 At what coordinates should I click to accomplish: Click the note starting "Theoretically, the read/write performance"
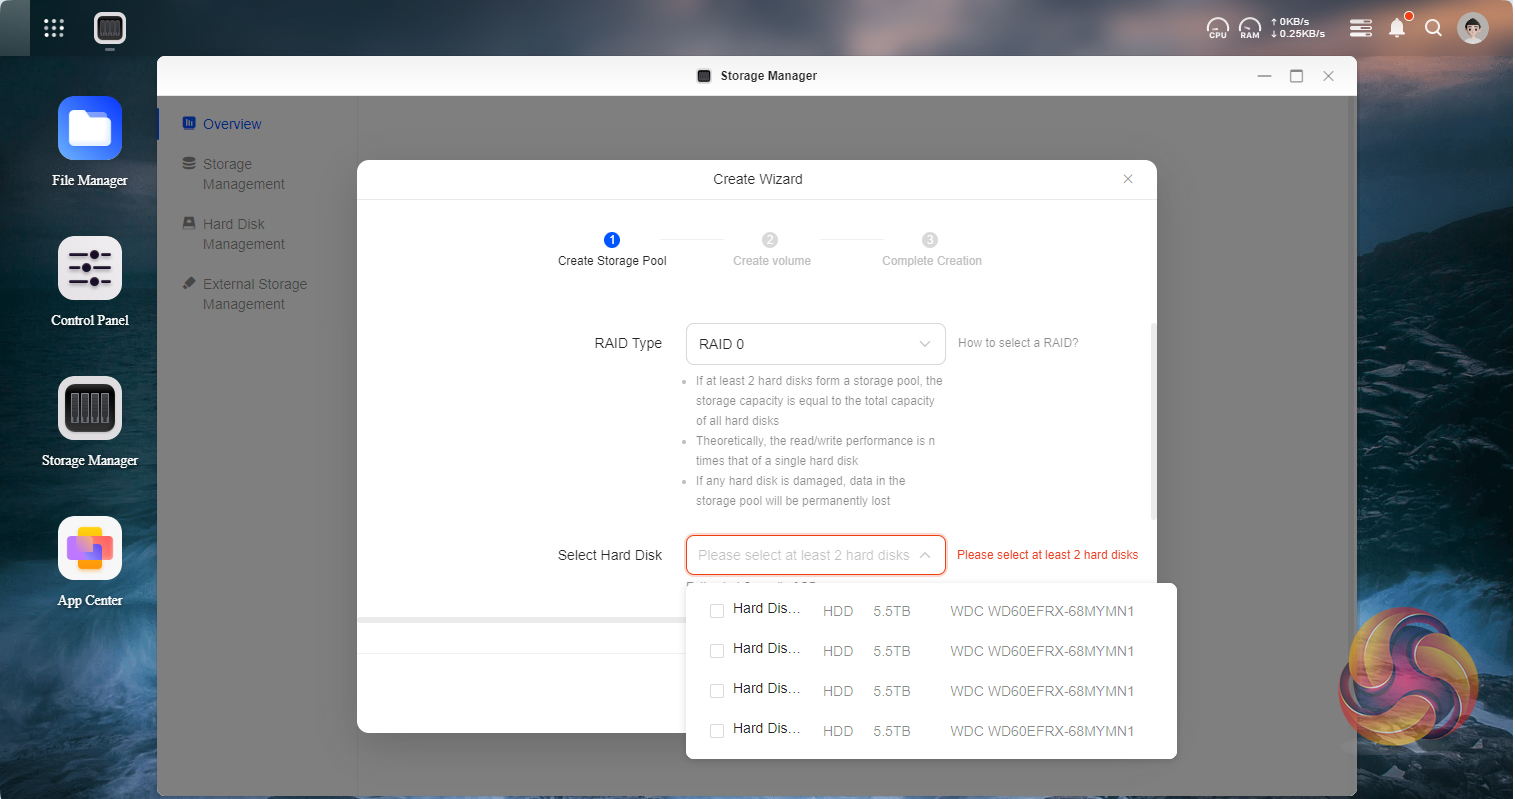pyautogui.click(x=815, y=451)
